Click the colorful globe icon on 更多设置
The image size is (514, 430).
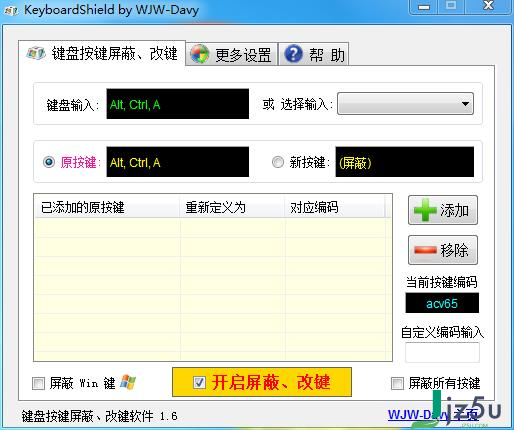click(199, 54)
